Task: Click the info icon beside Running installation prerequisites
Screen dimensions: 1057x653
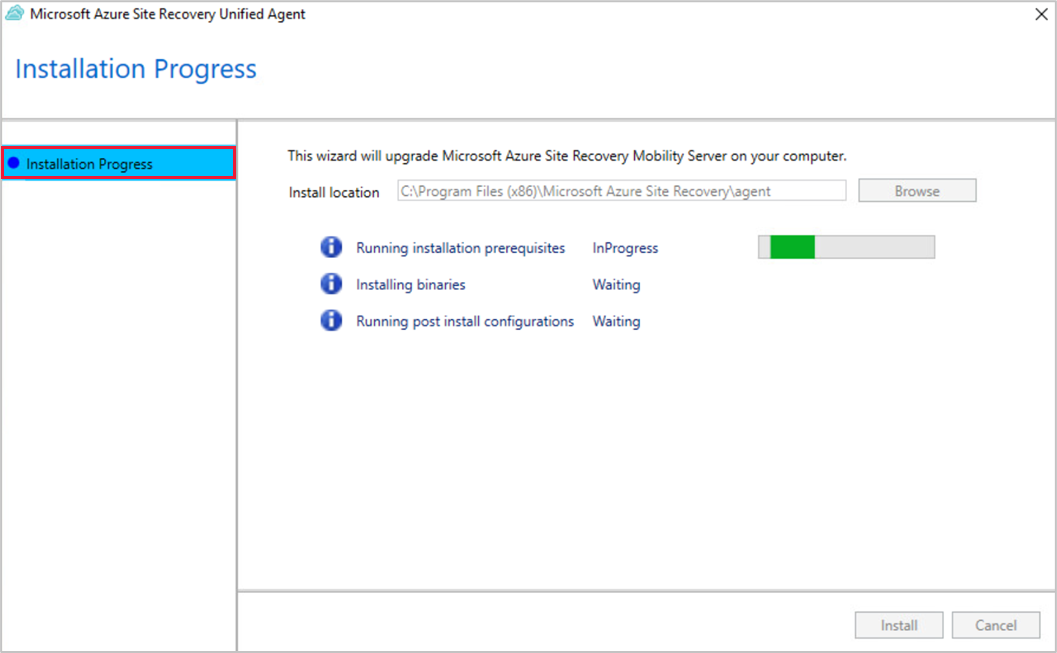Action: tap(331, 247)
